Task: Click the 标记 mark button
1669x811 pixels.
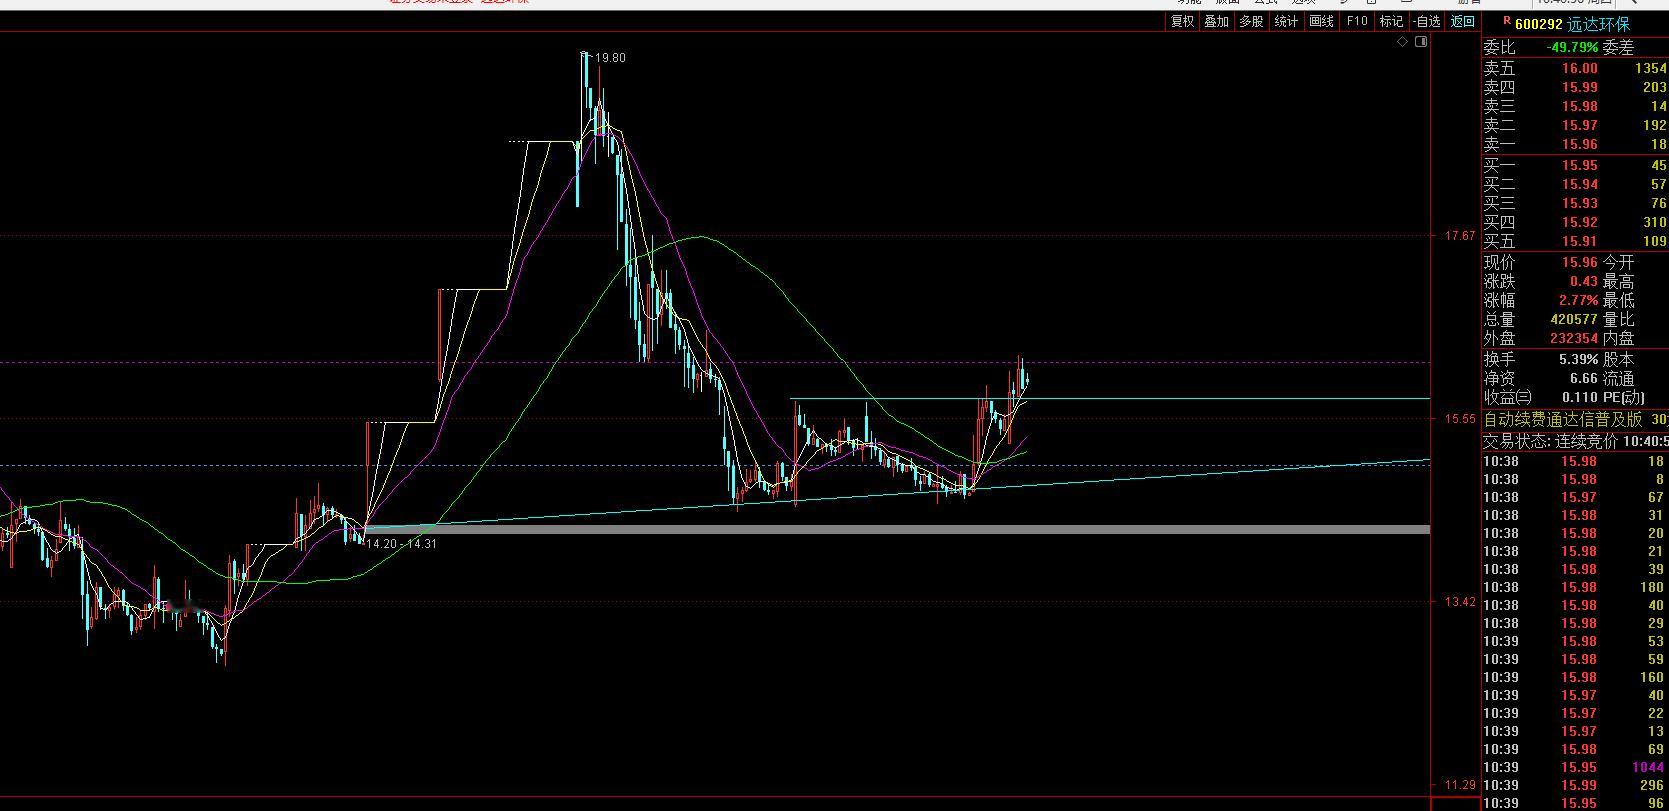Action: pos(1391,21)
